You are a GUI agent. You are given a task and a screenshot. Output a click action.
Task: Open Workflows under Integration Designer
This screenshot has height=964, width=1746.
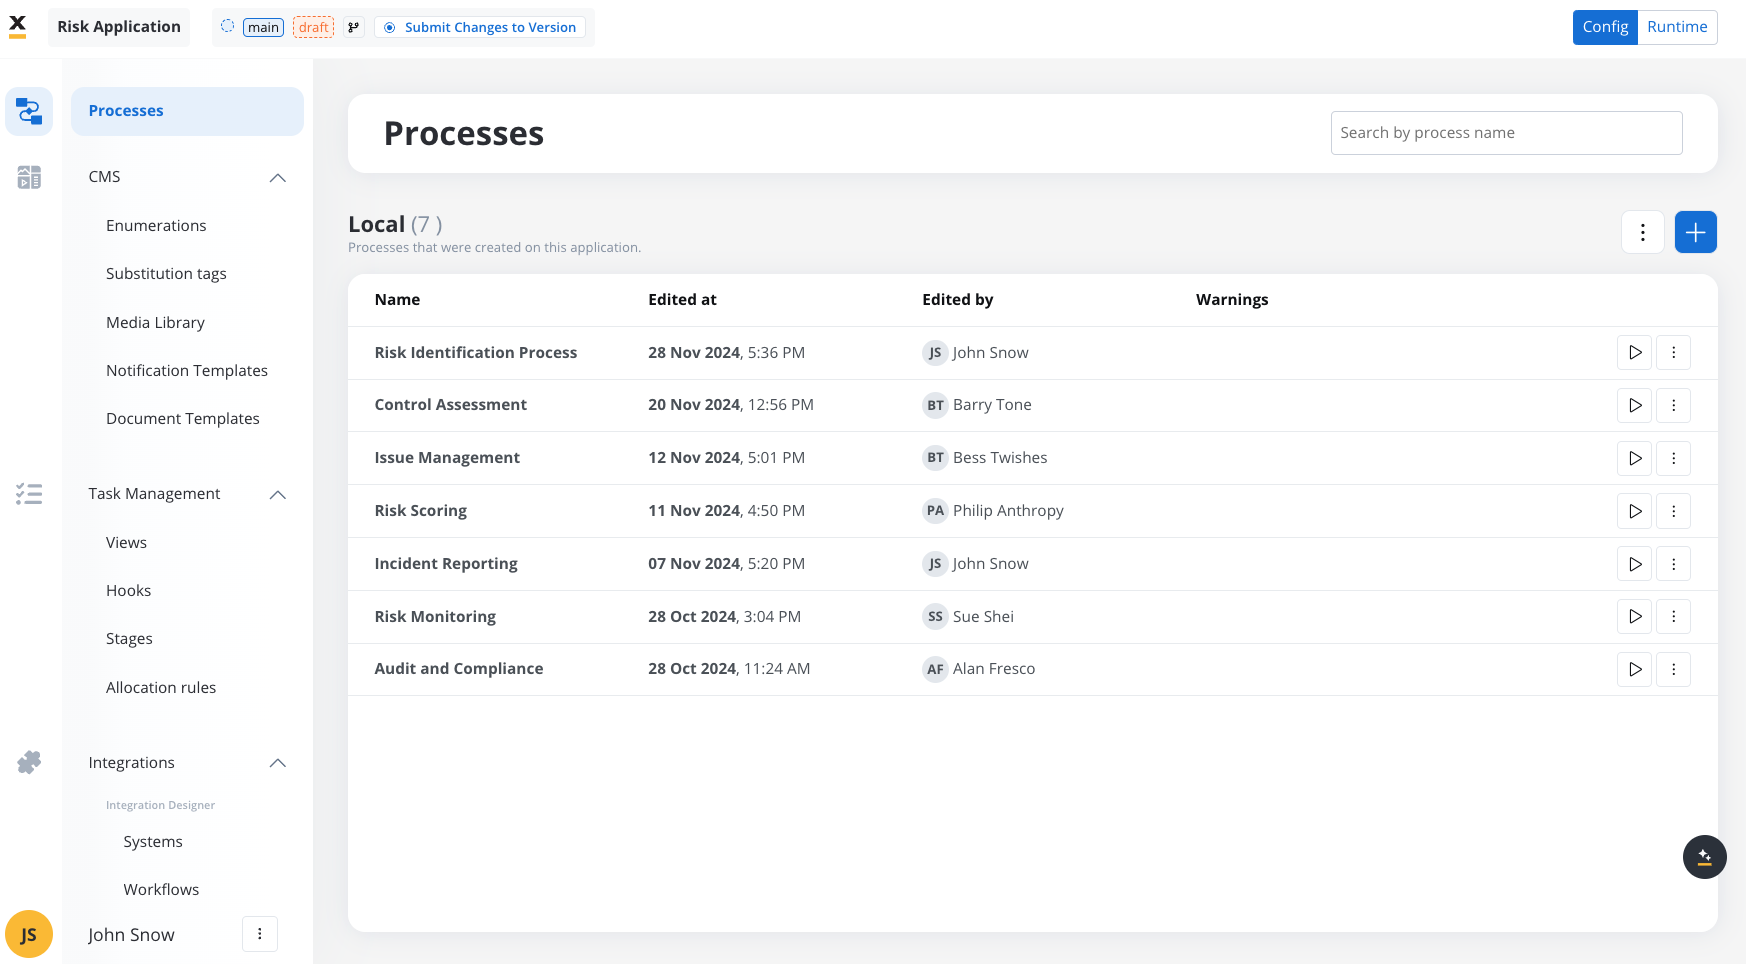click(161, 890)
